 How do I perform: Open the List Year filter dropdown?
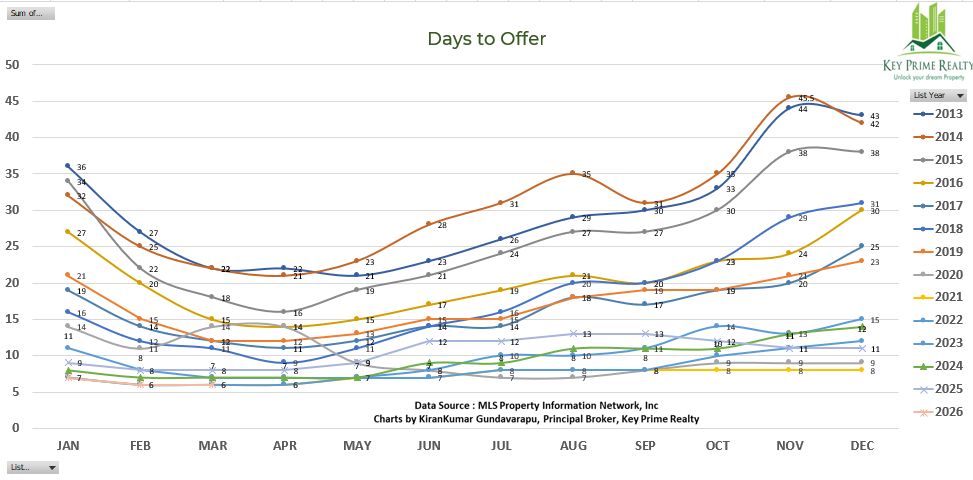coord(960,95)
